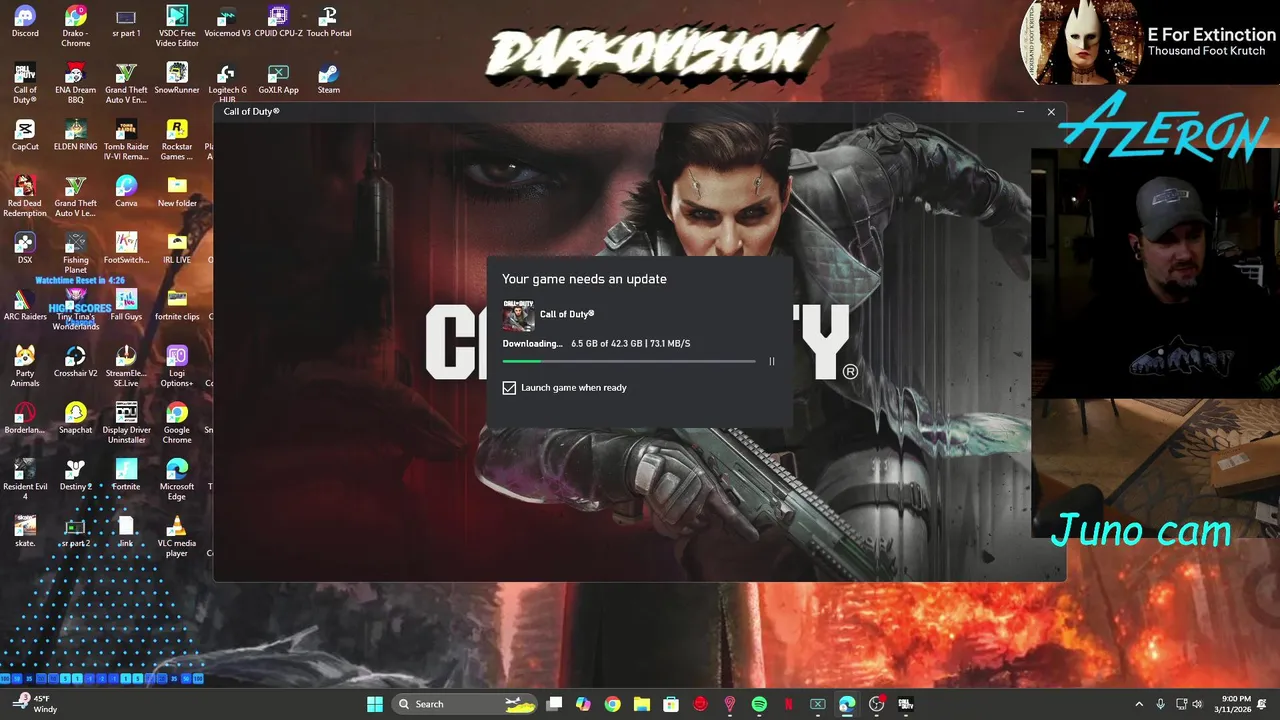Select the sr part 1 desktop file
Screen dimensions: 1280x720
pos(126,22)
